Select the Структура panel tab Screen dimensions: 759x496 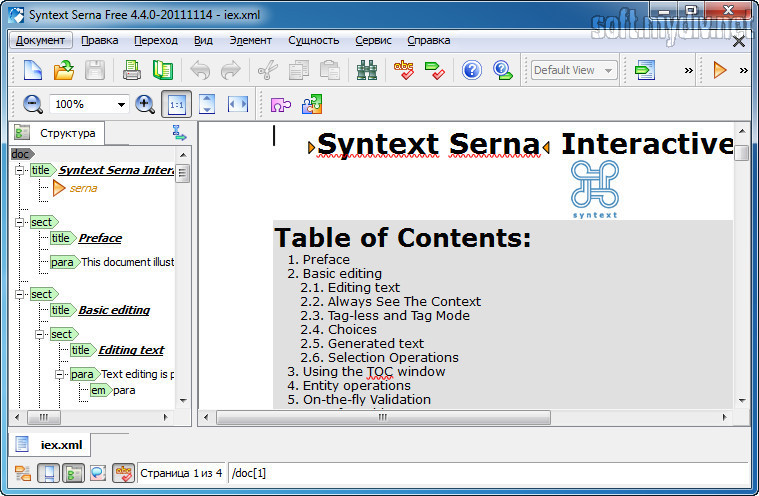click(x=56, y=133)
